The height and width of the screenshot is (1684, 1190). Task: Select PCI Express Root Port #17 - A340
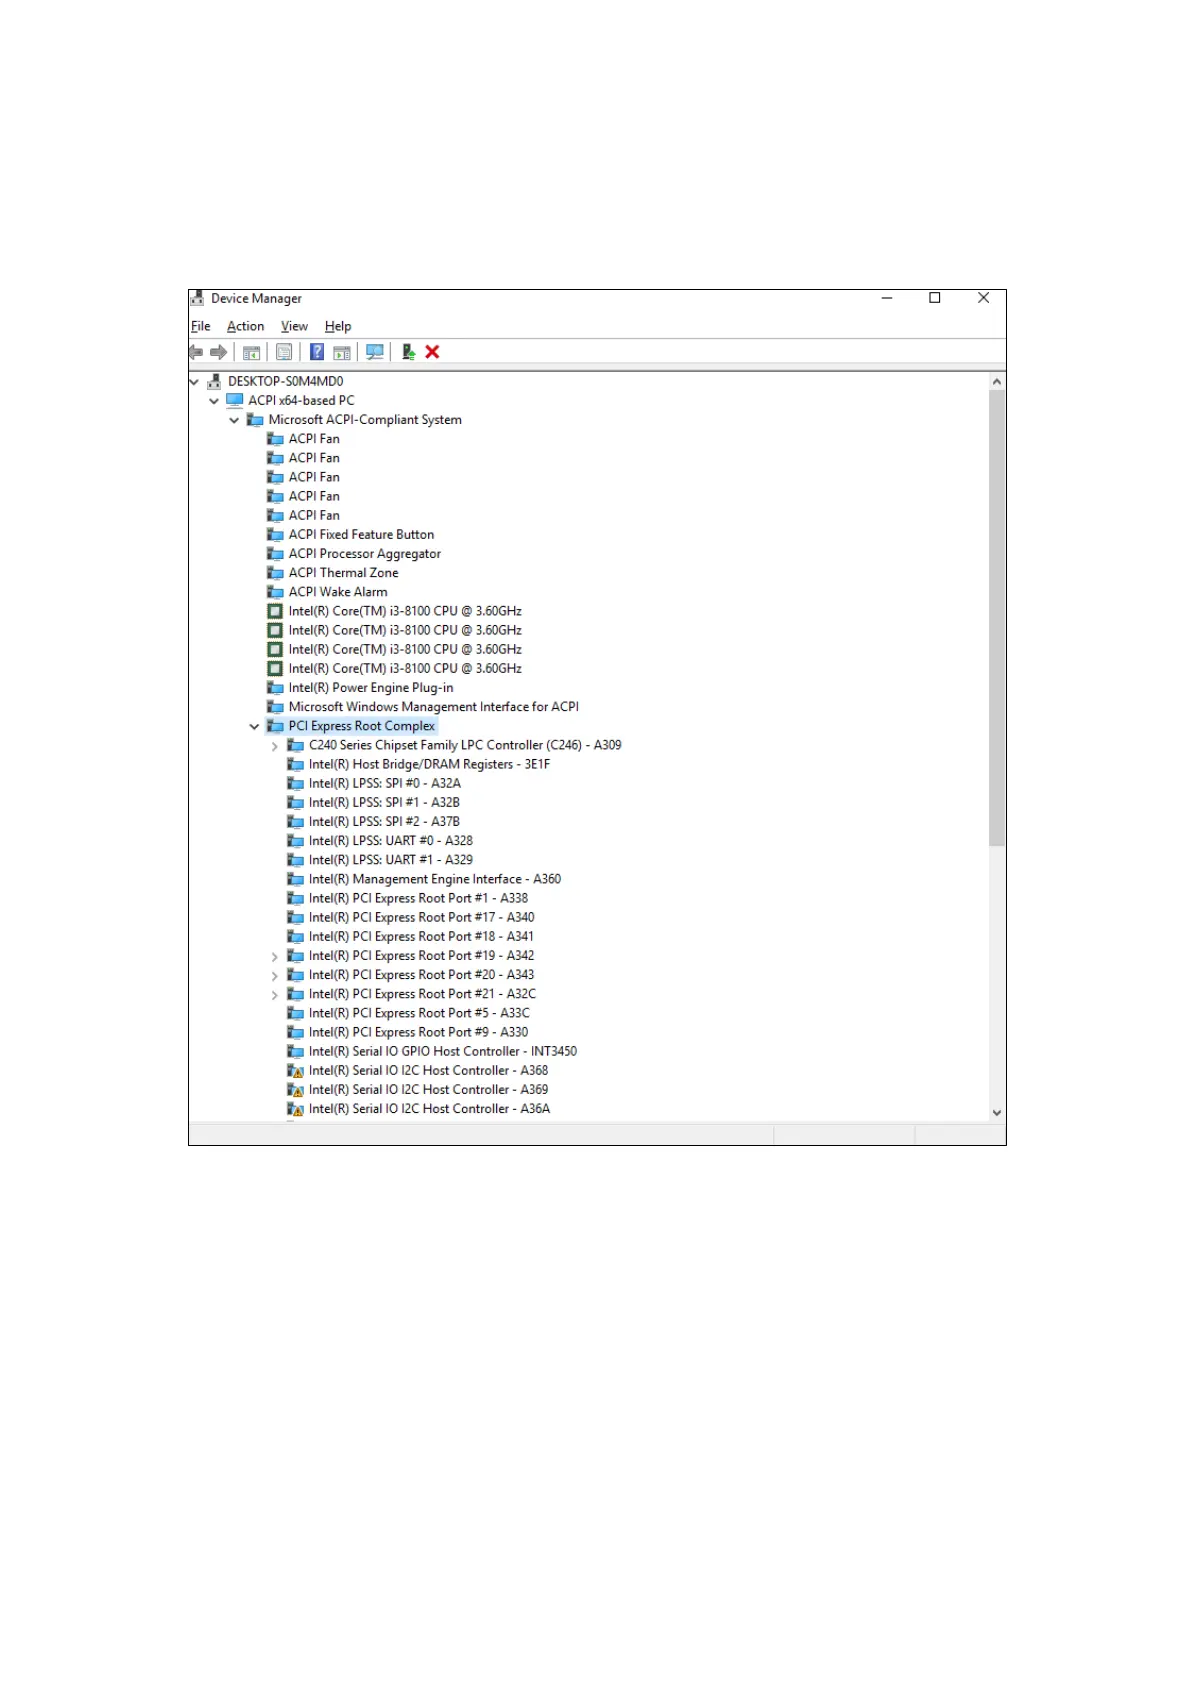coord(422,917)
